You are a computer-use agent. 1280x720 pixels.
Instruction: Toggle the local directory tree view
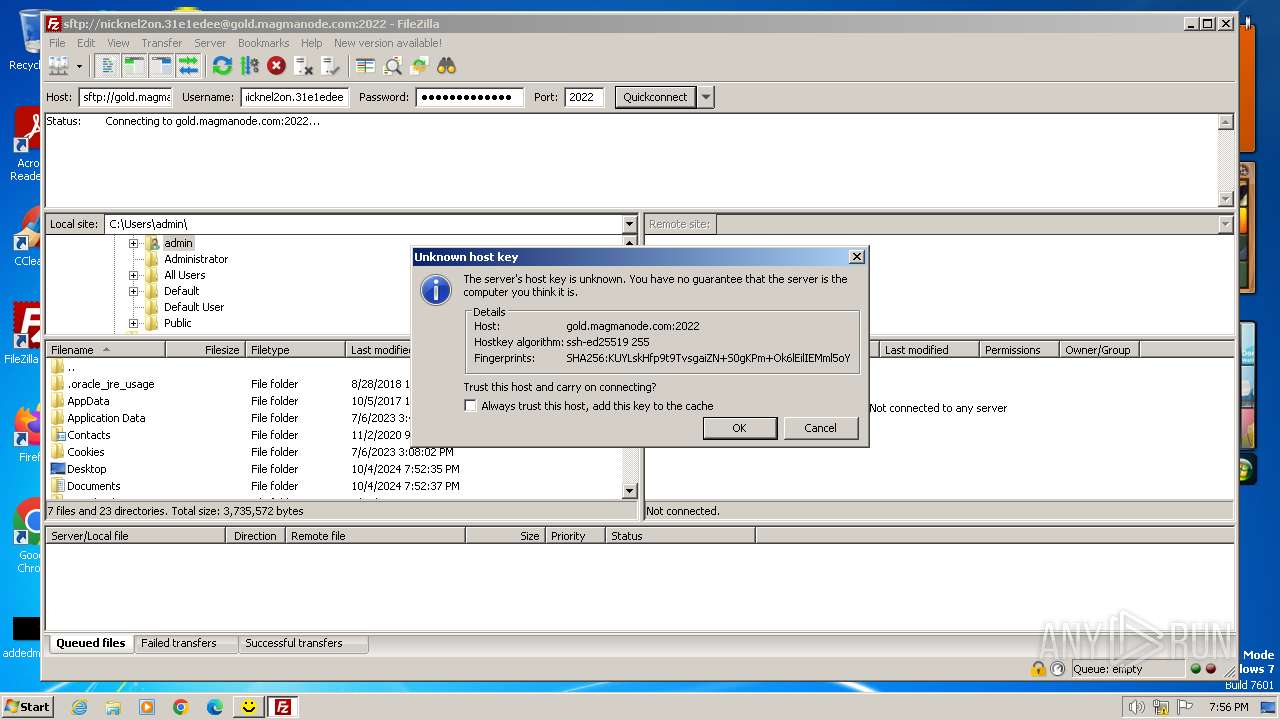[x=134, y=66]
